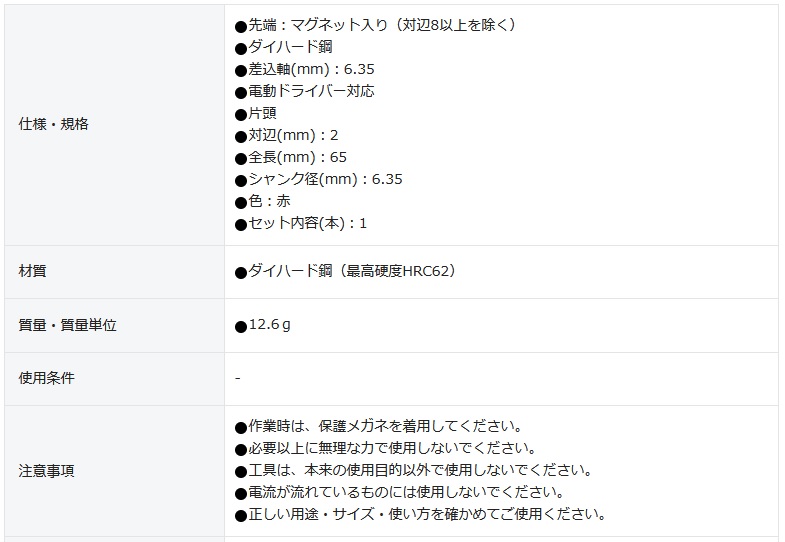
Task: Click the 材質 row label
Action: 33,271
